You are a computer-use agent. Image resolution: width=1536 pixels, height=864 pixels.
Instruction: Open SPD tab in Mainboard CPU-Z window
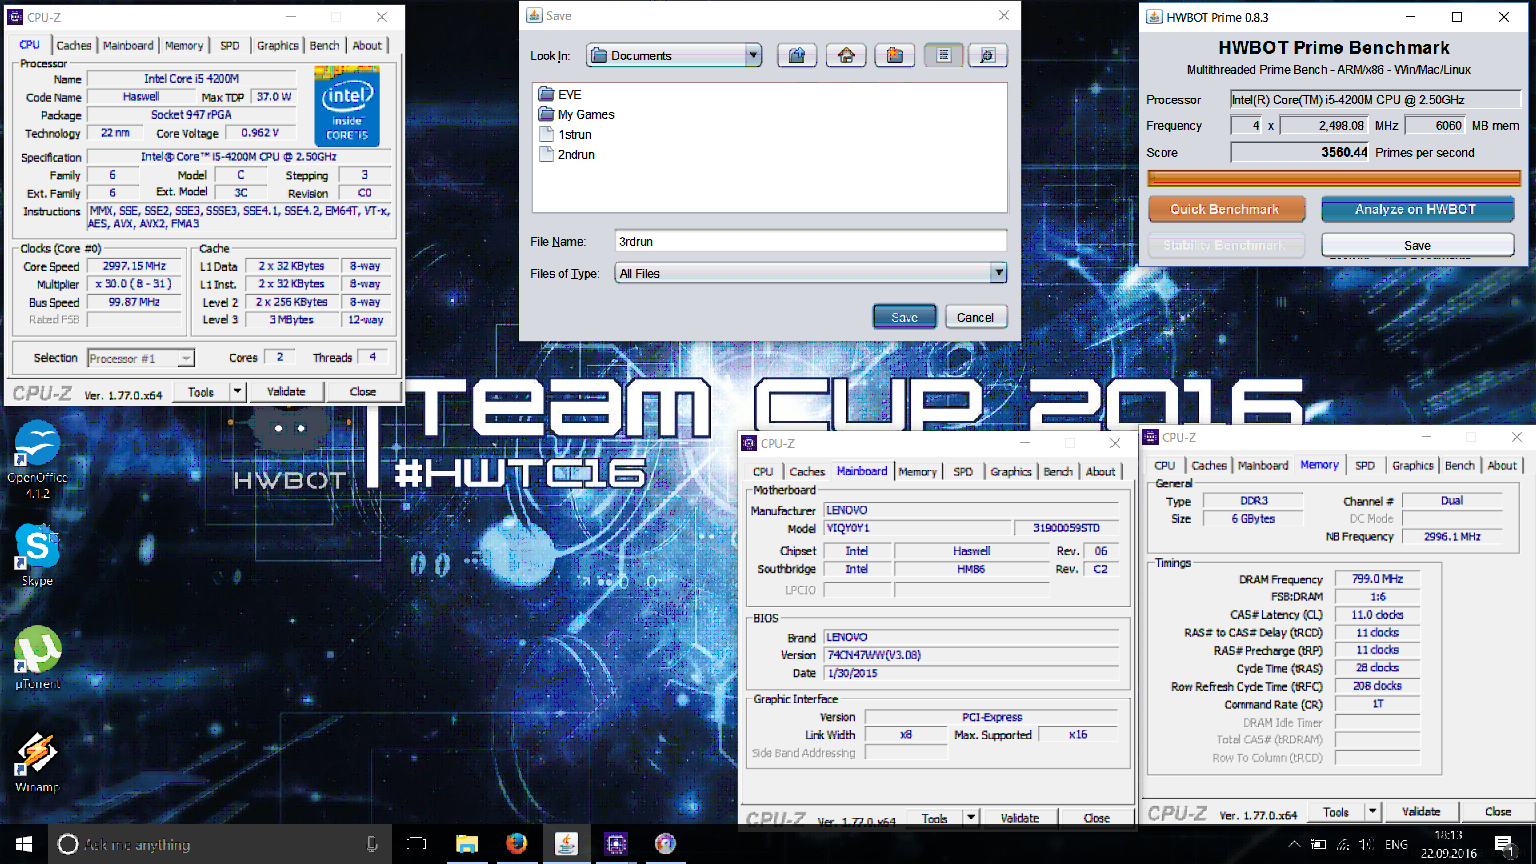point(963,471)
